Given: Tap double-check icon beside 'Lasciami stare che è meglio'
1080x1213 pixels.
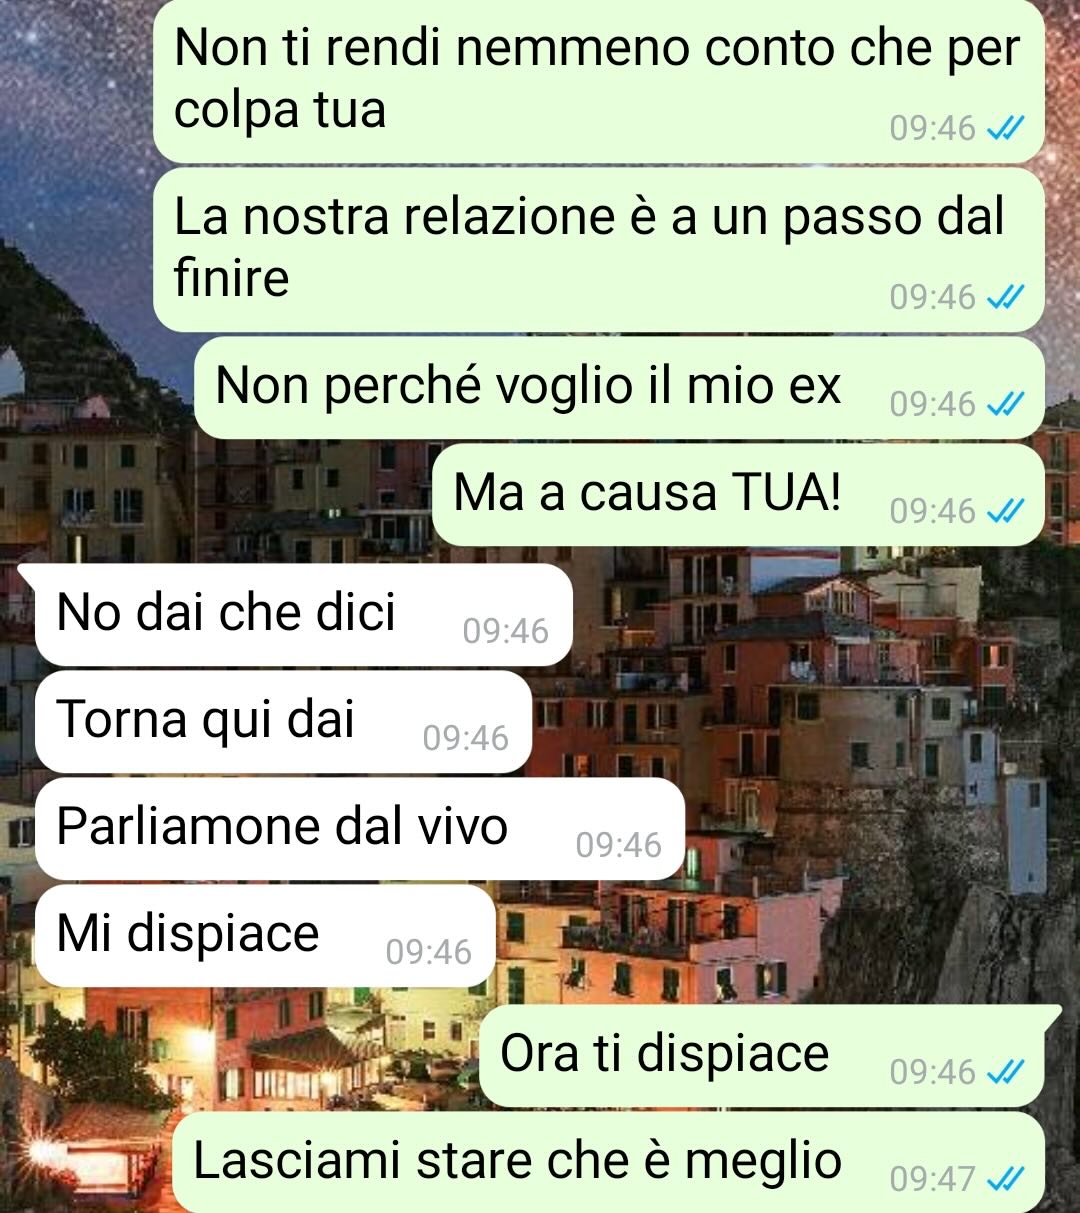Looking at the screenshot, I should (x=1005, y=1179).
